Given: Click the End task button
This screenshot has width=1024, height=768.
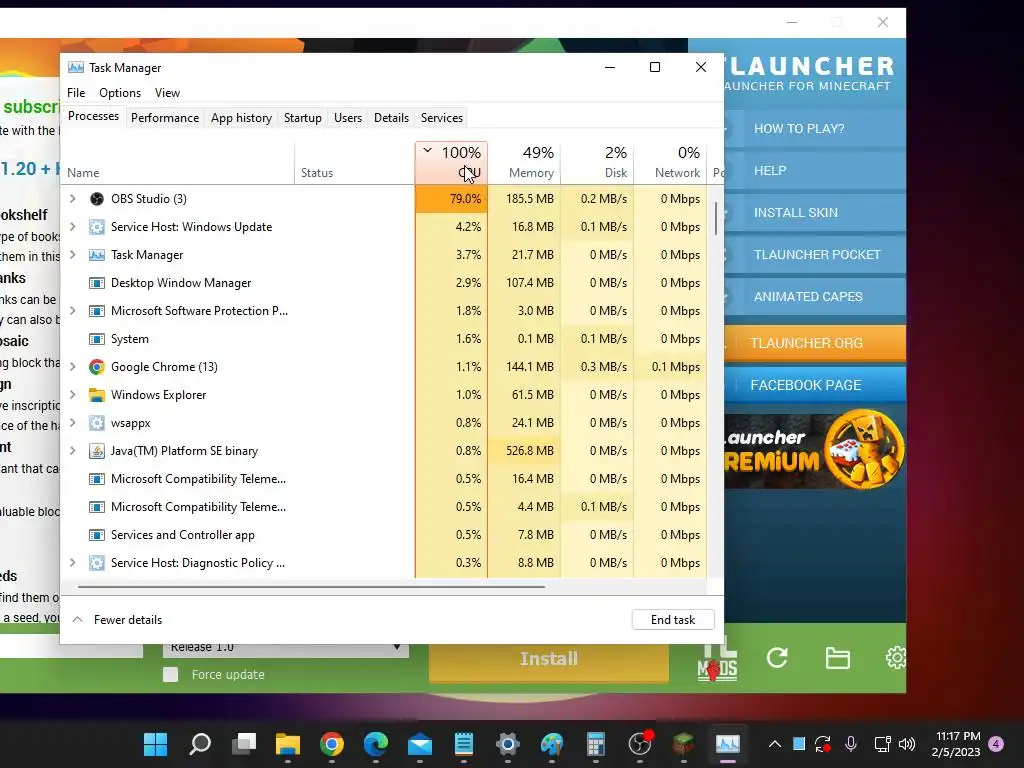Looking at the screenshot, I should 673,620.
